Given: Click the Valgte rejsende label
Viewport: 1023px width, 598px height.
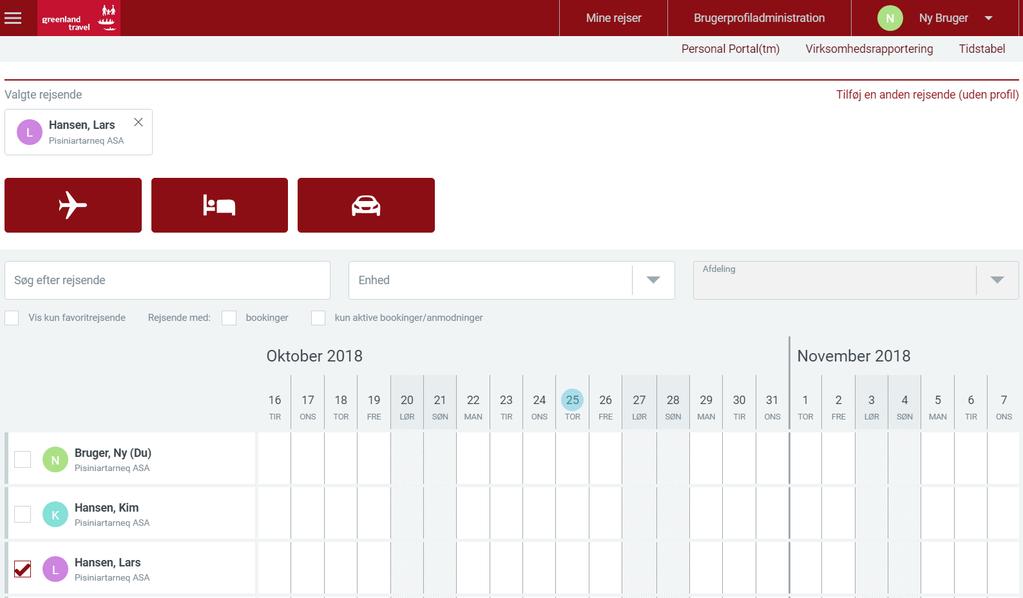Looking at the screenshot, I should coord(43,95).
